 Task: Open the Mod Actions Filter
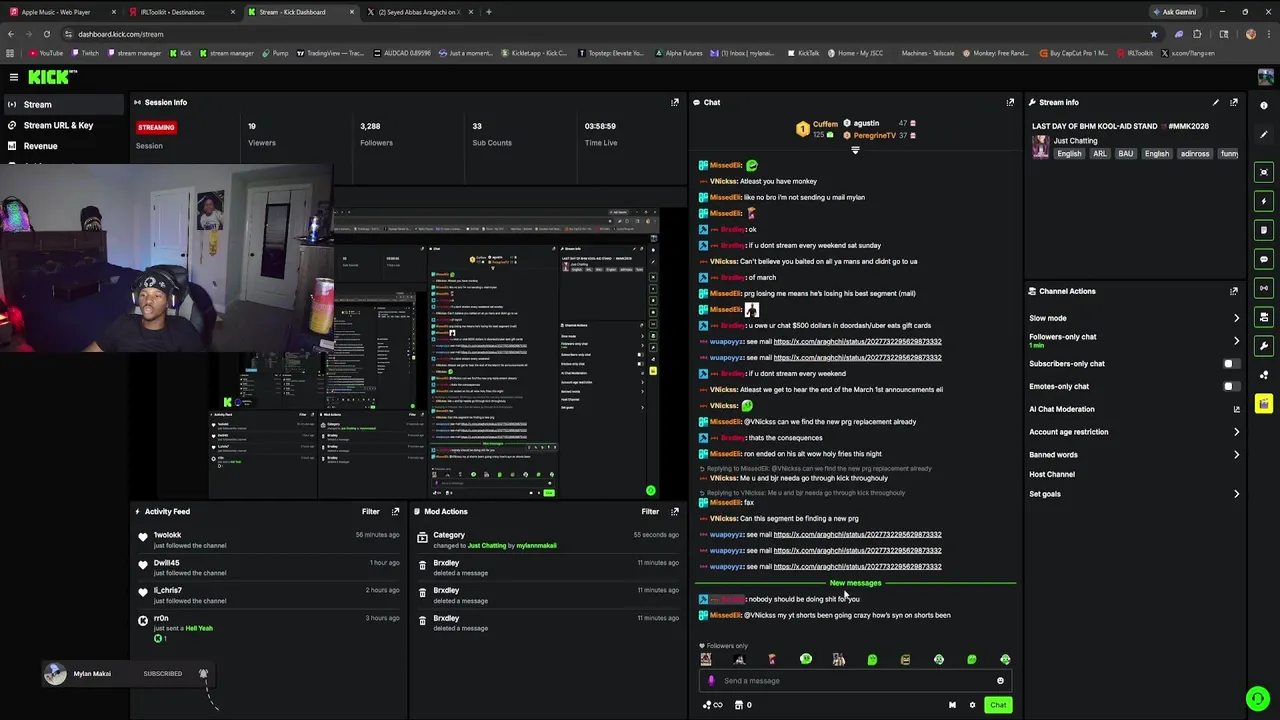(650, 511)
